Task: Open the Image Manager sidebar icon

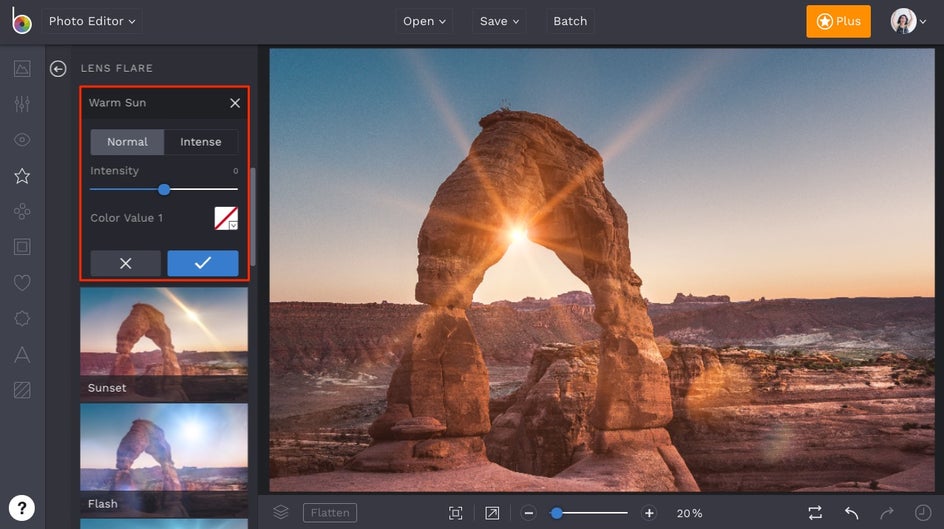Action: click(22, 69)
